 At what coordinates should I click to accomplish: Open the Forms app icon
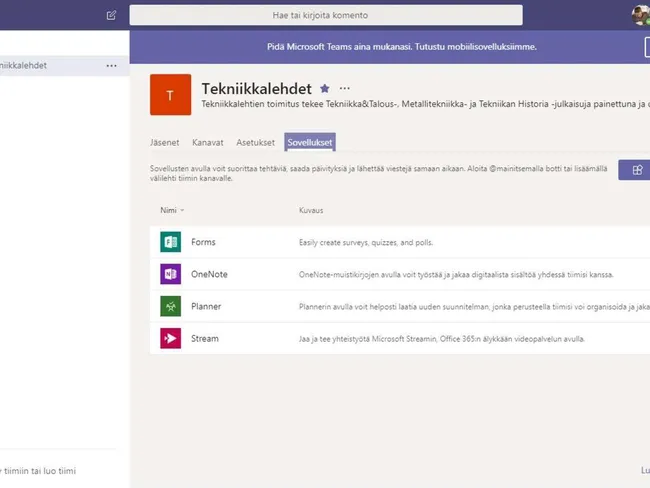(x=170, y=242)
